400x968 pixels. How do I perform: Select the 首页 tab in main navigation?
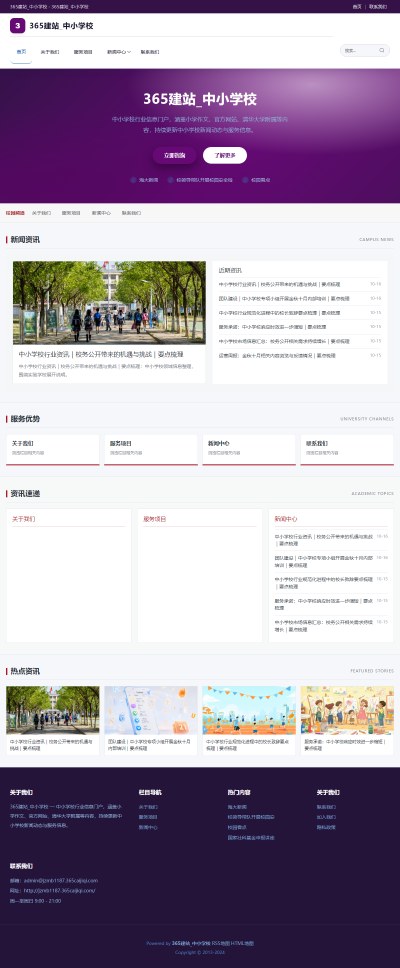[x=21, y=52]
